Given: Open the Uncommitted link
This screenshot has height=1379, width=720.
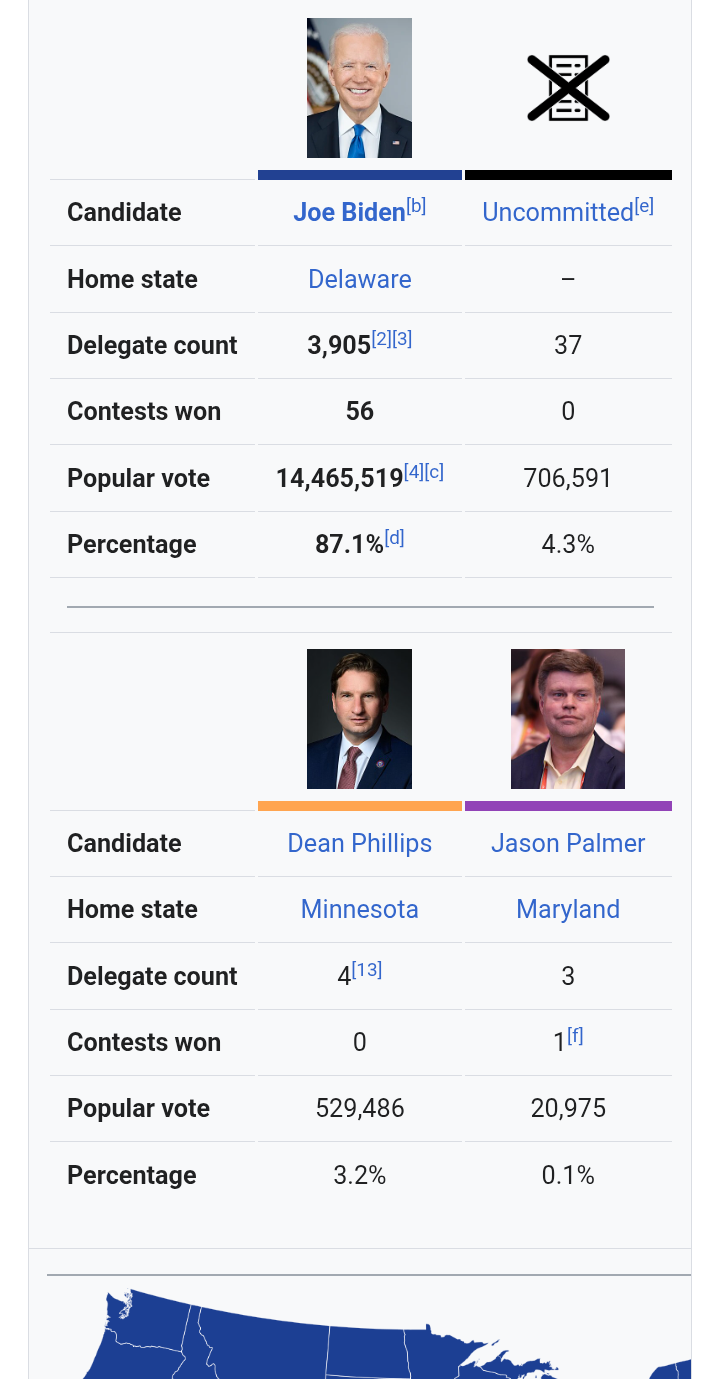Looking at the screenshot, I should (558, 212).
